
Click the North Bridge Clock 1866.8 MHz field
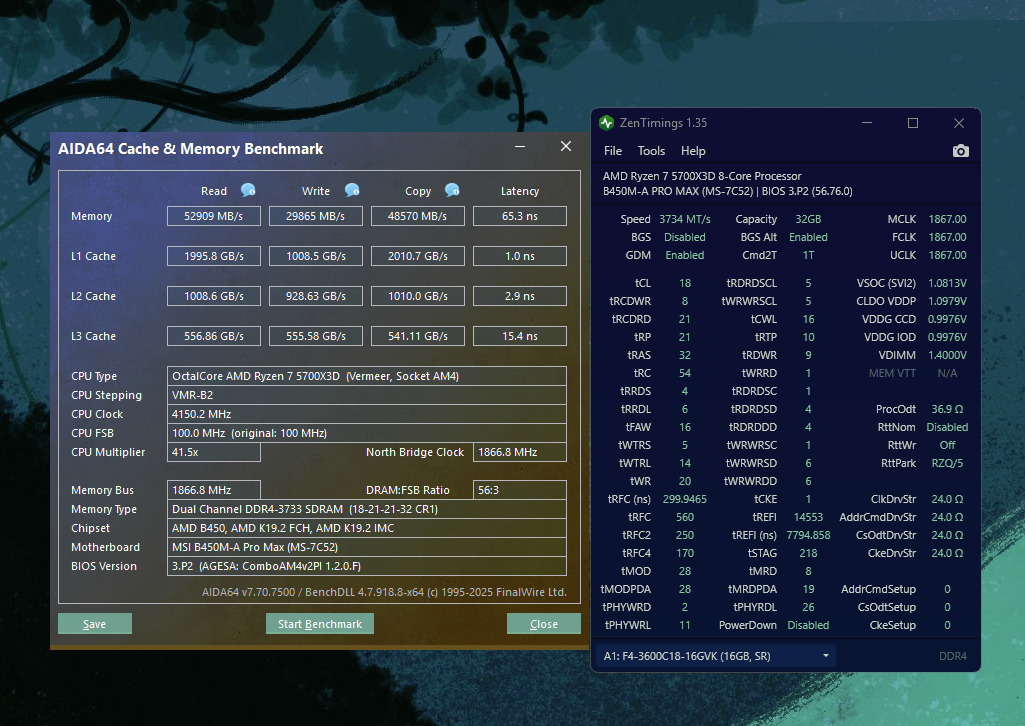click(520, 452)
